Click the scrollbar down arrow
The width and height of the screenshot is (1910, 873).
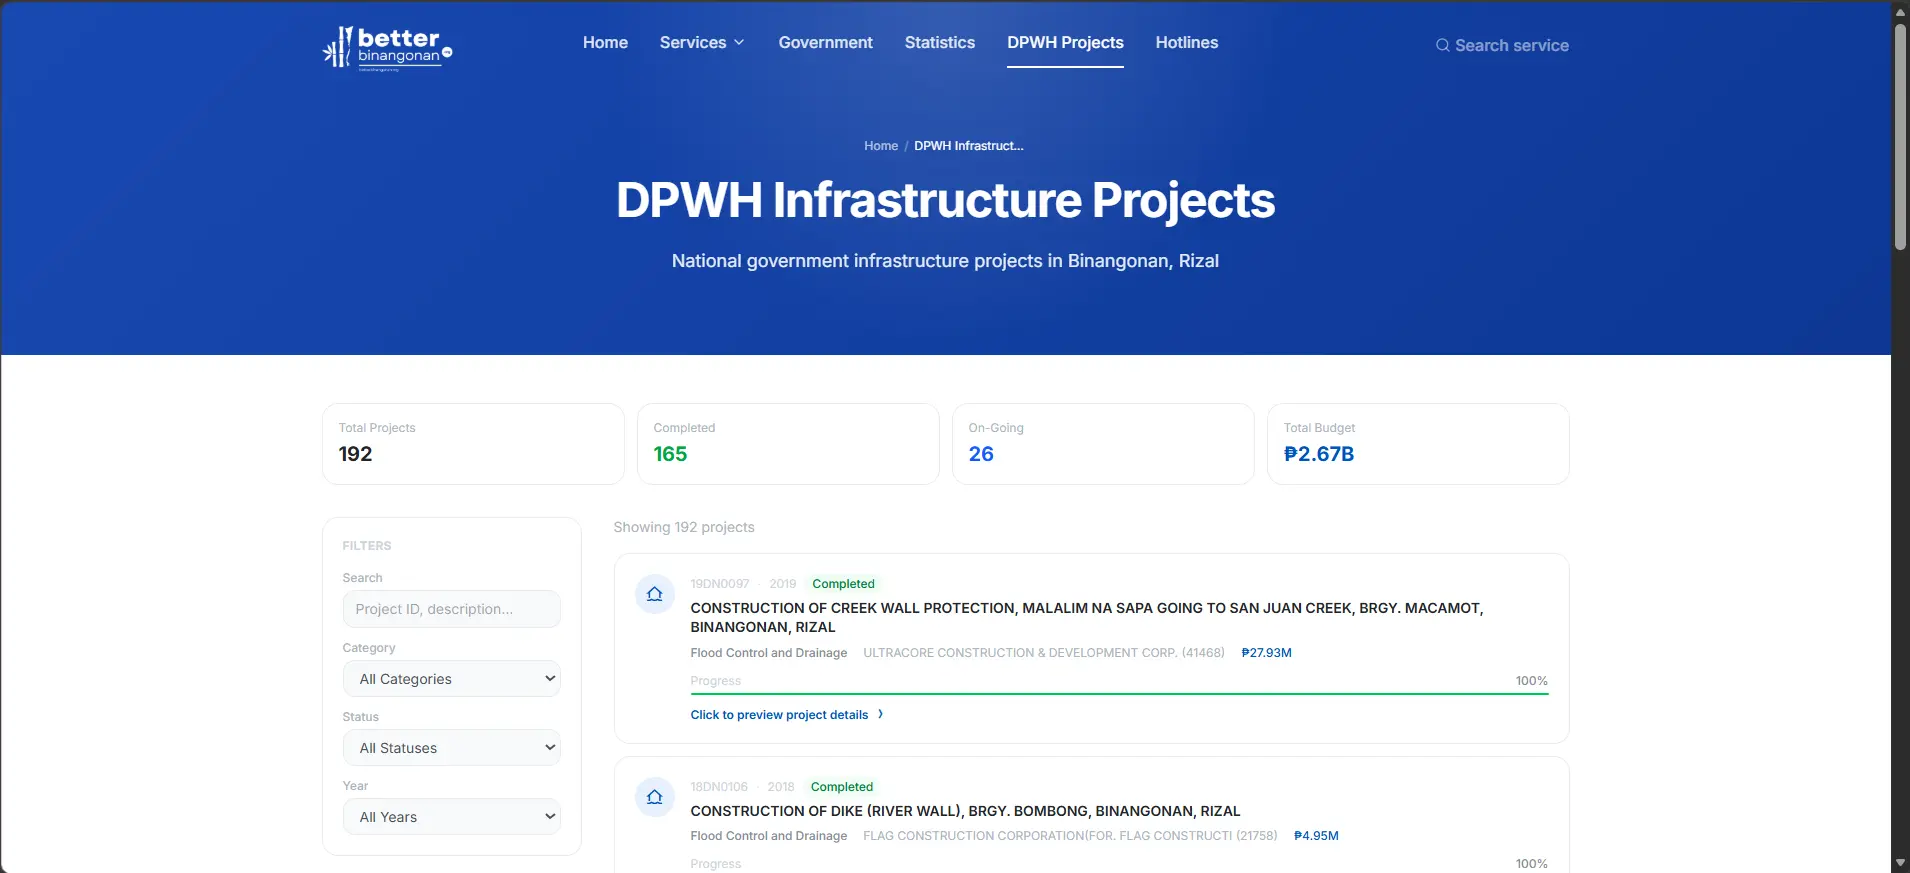click(x=1900, y=863)
